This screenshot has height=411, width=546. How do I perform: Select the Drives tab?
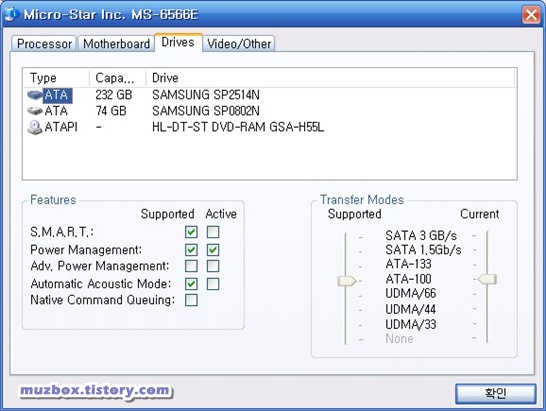tap(178, 42)
